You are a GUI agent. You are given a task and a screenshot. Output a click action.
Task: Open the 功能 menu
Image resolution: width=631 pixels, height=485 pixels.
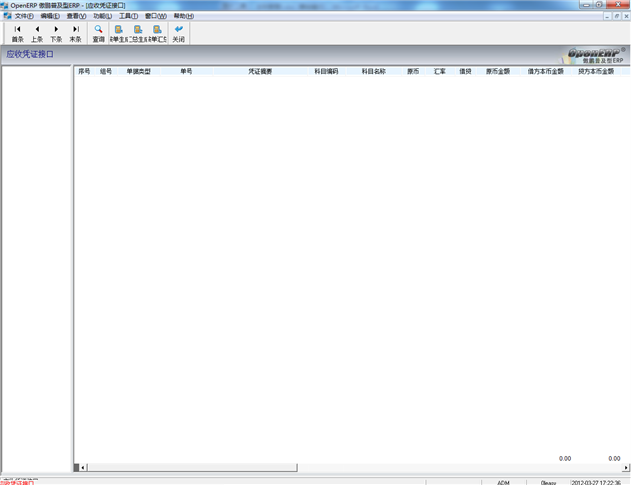click(x=102, y=16)
